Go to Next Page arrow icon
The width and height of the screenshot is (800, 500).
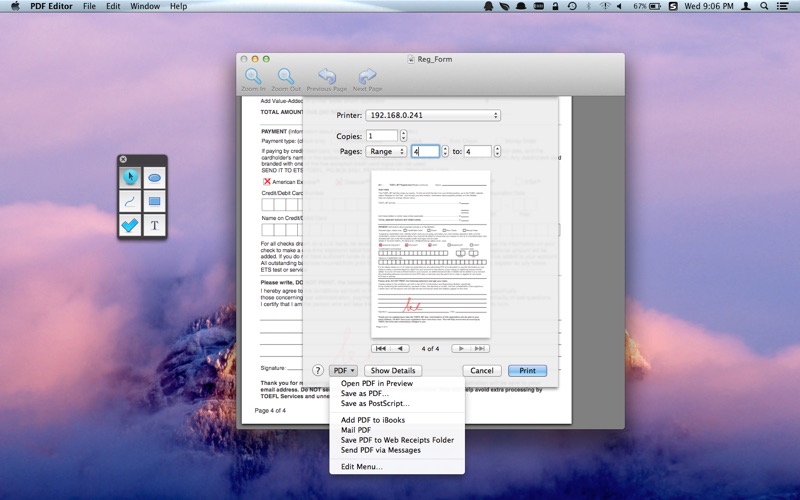point(367,77)
